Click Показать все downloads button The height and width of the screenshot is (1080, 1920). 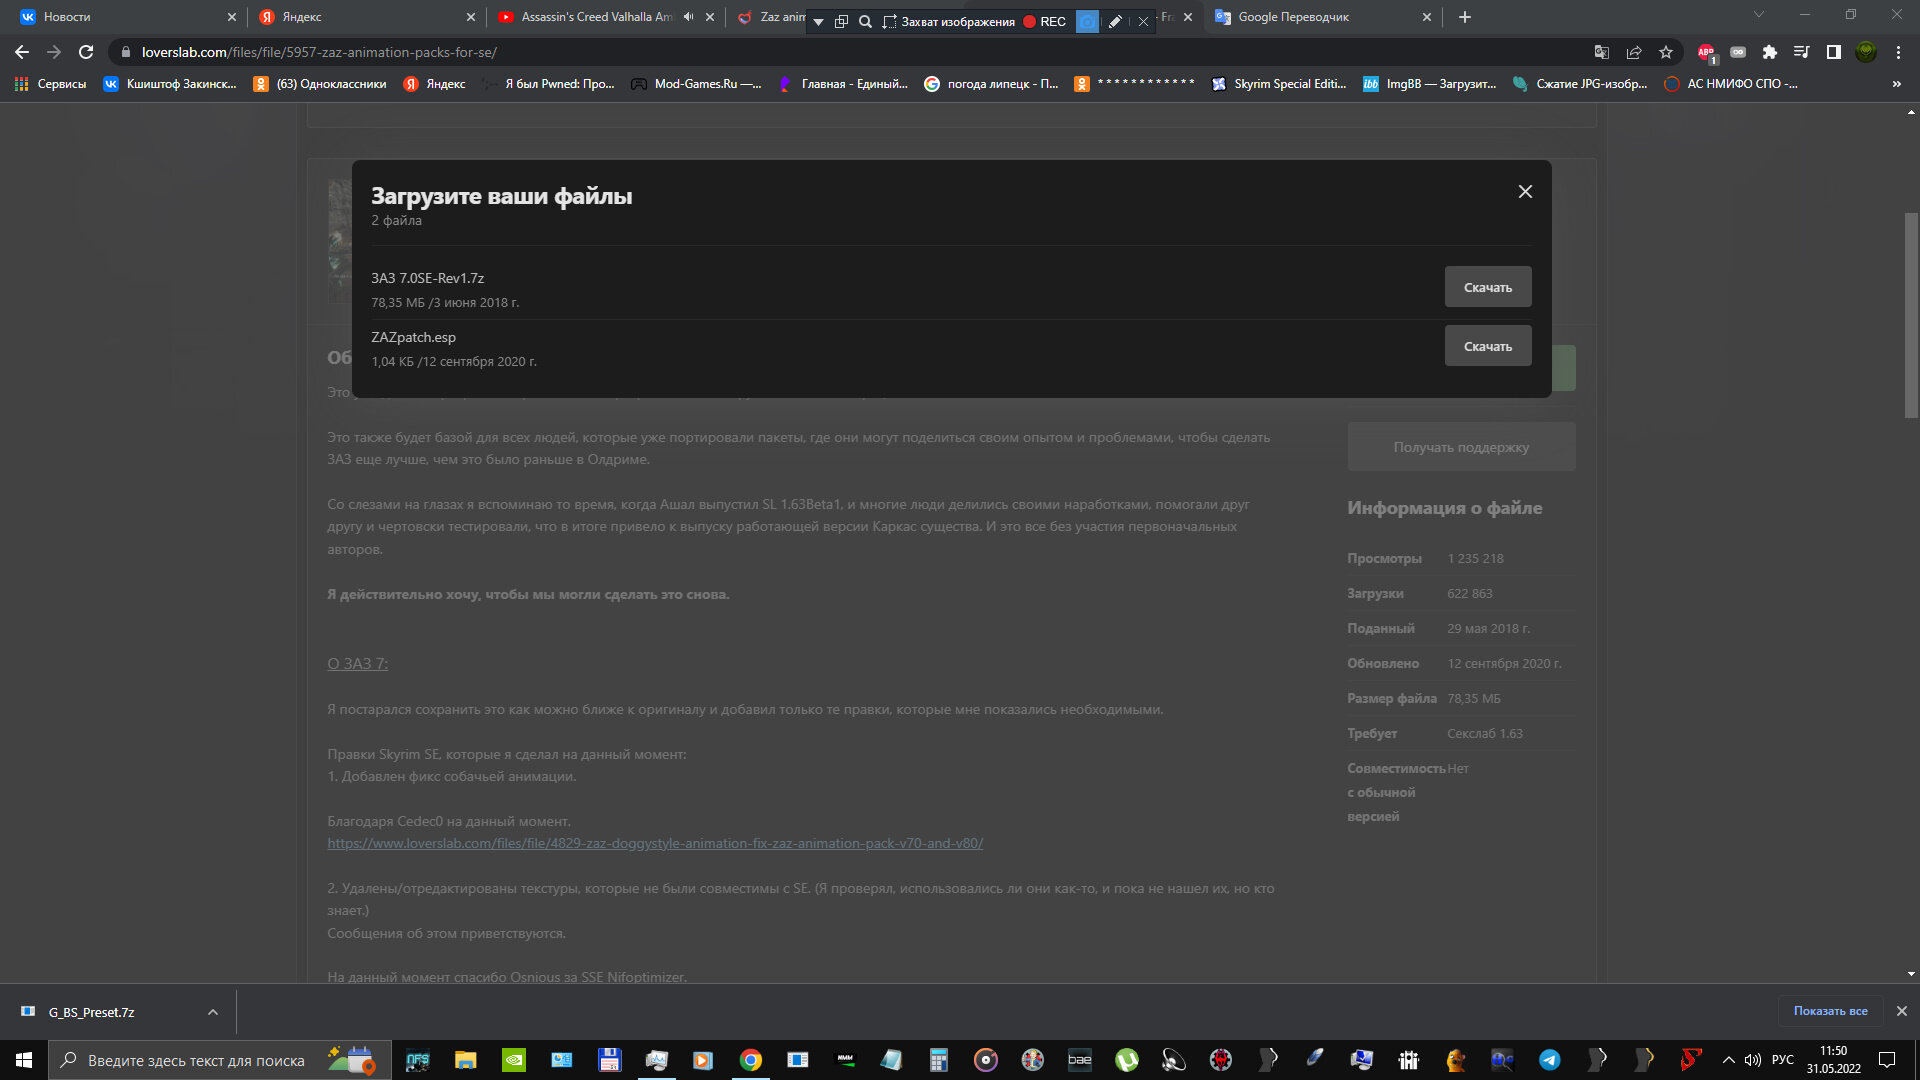click(1830, 1011)
